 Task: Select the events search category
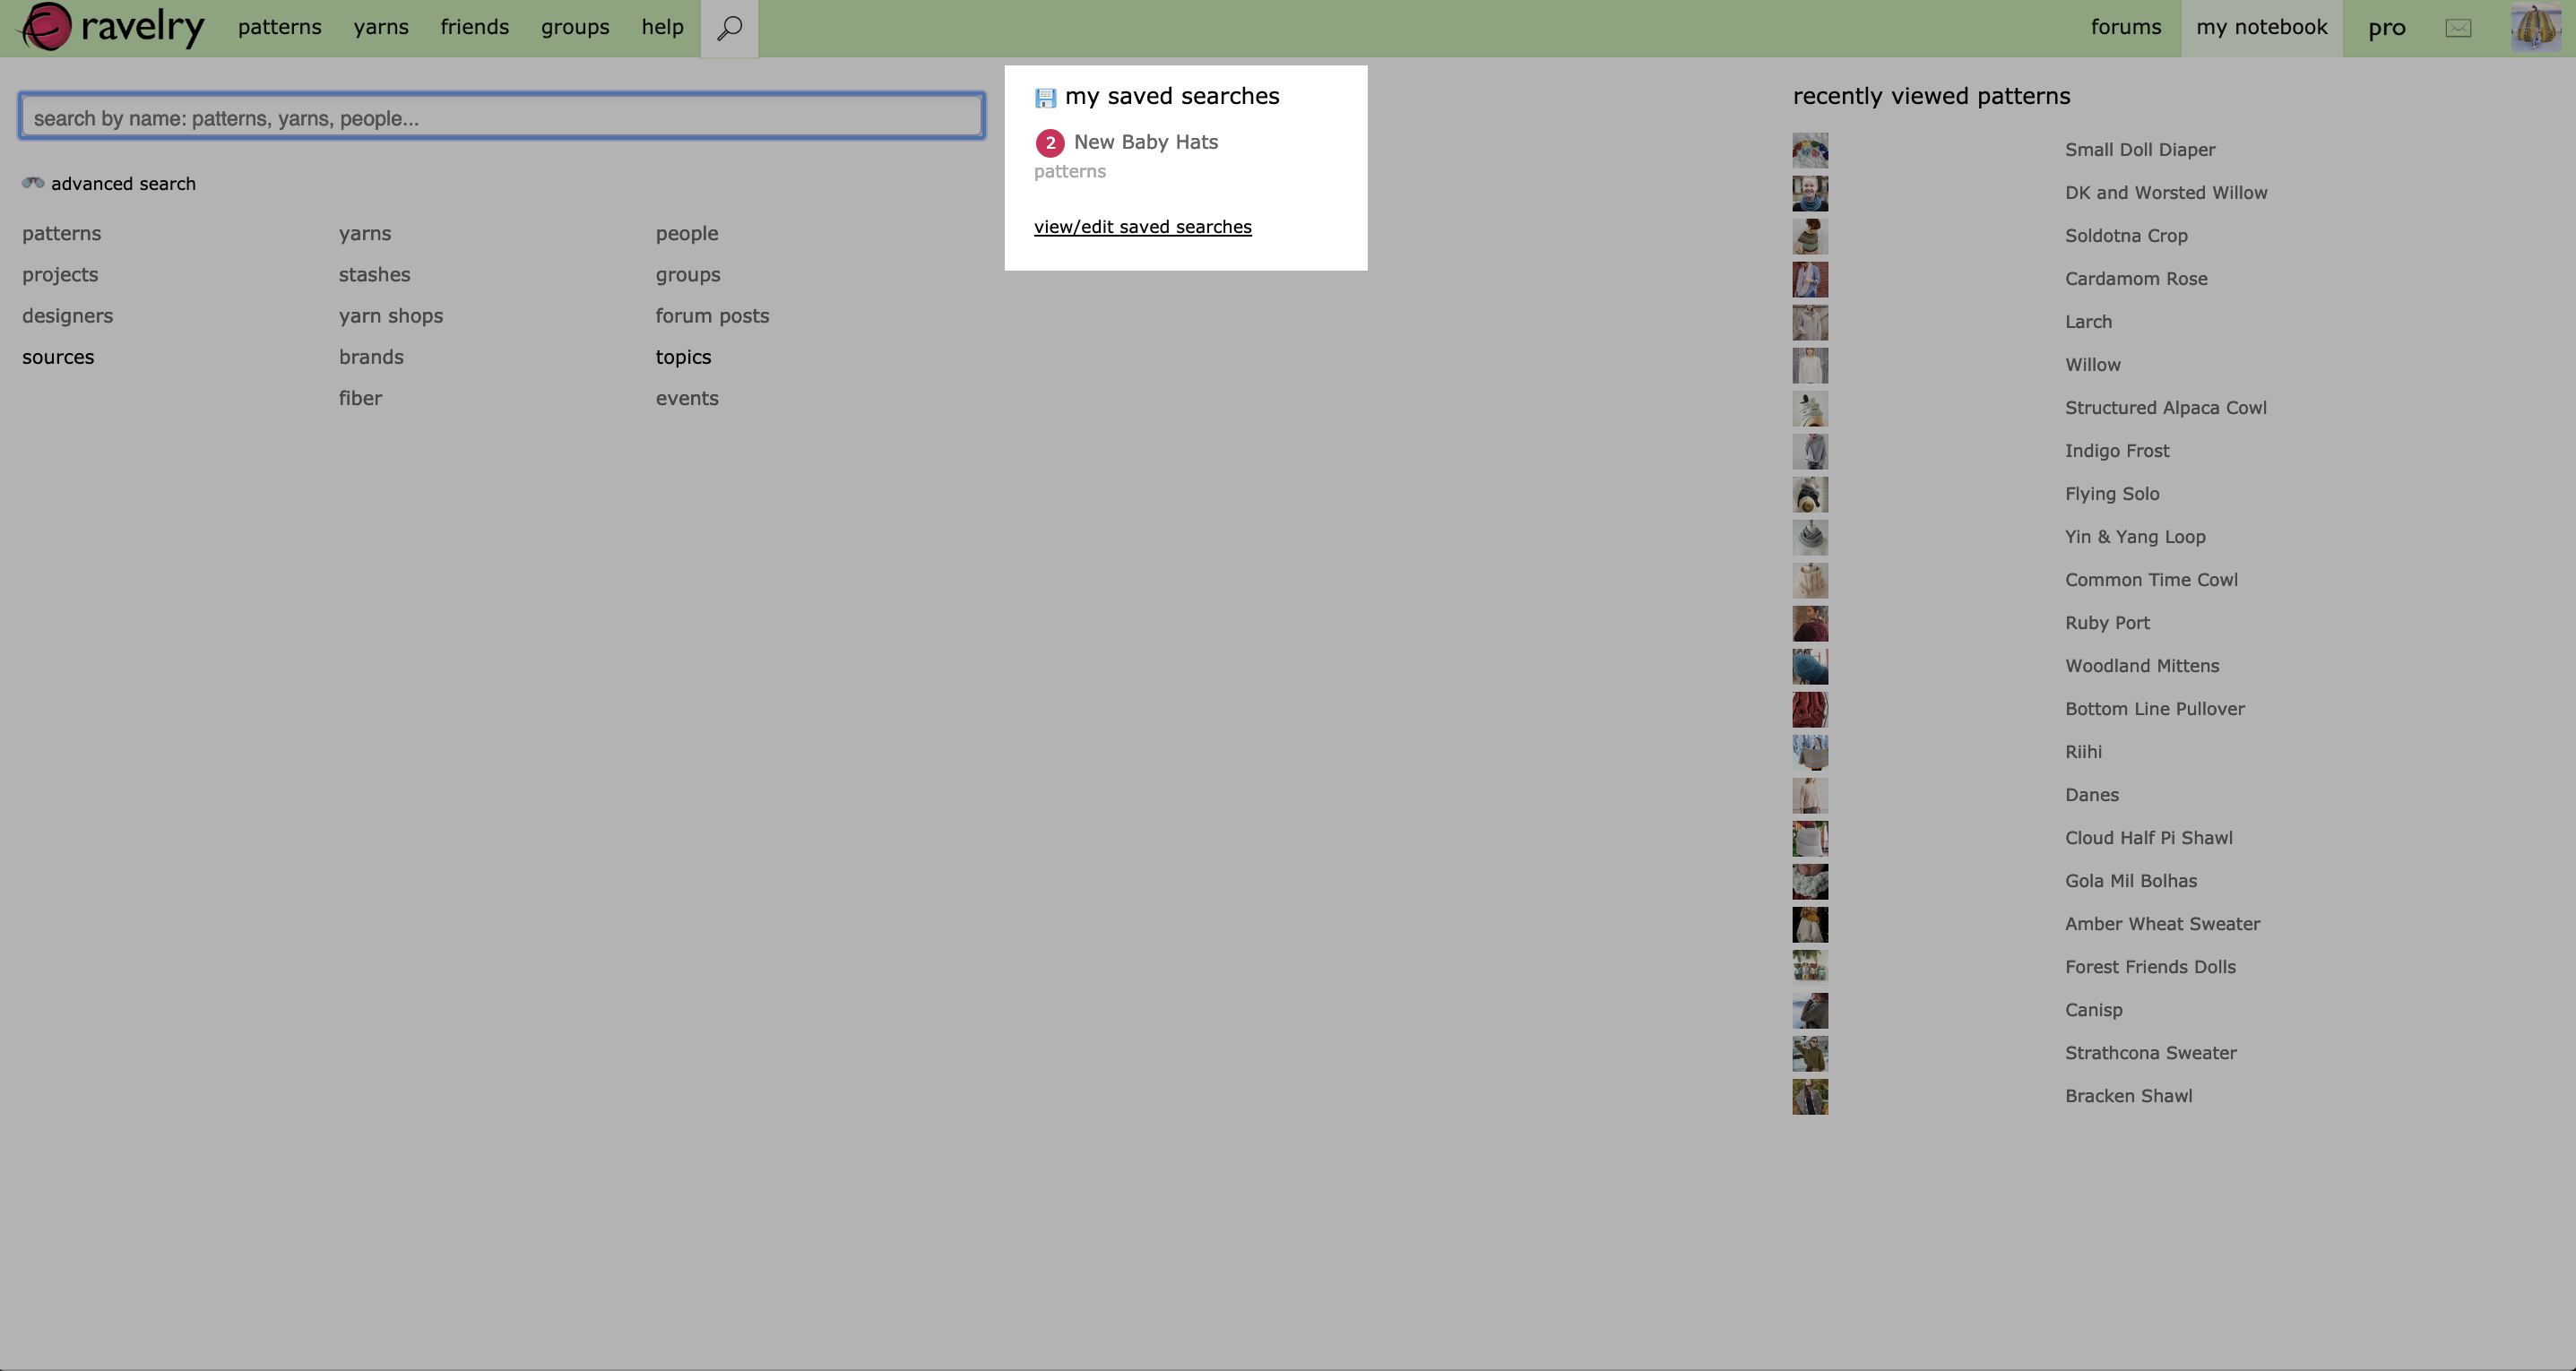687,398
